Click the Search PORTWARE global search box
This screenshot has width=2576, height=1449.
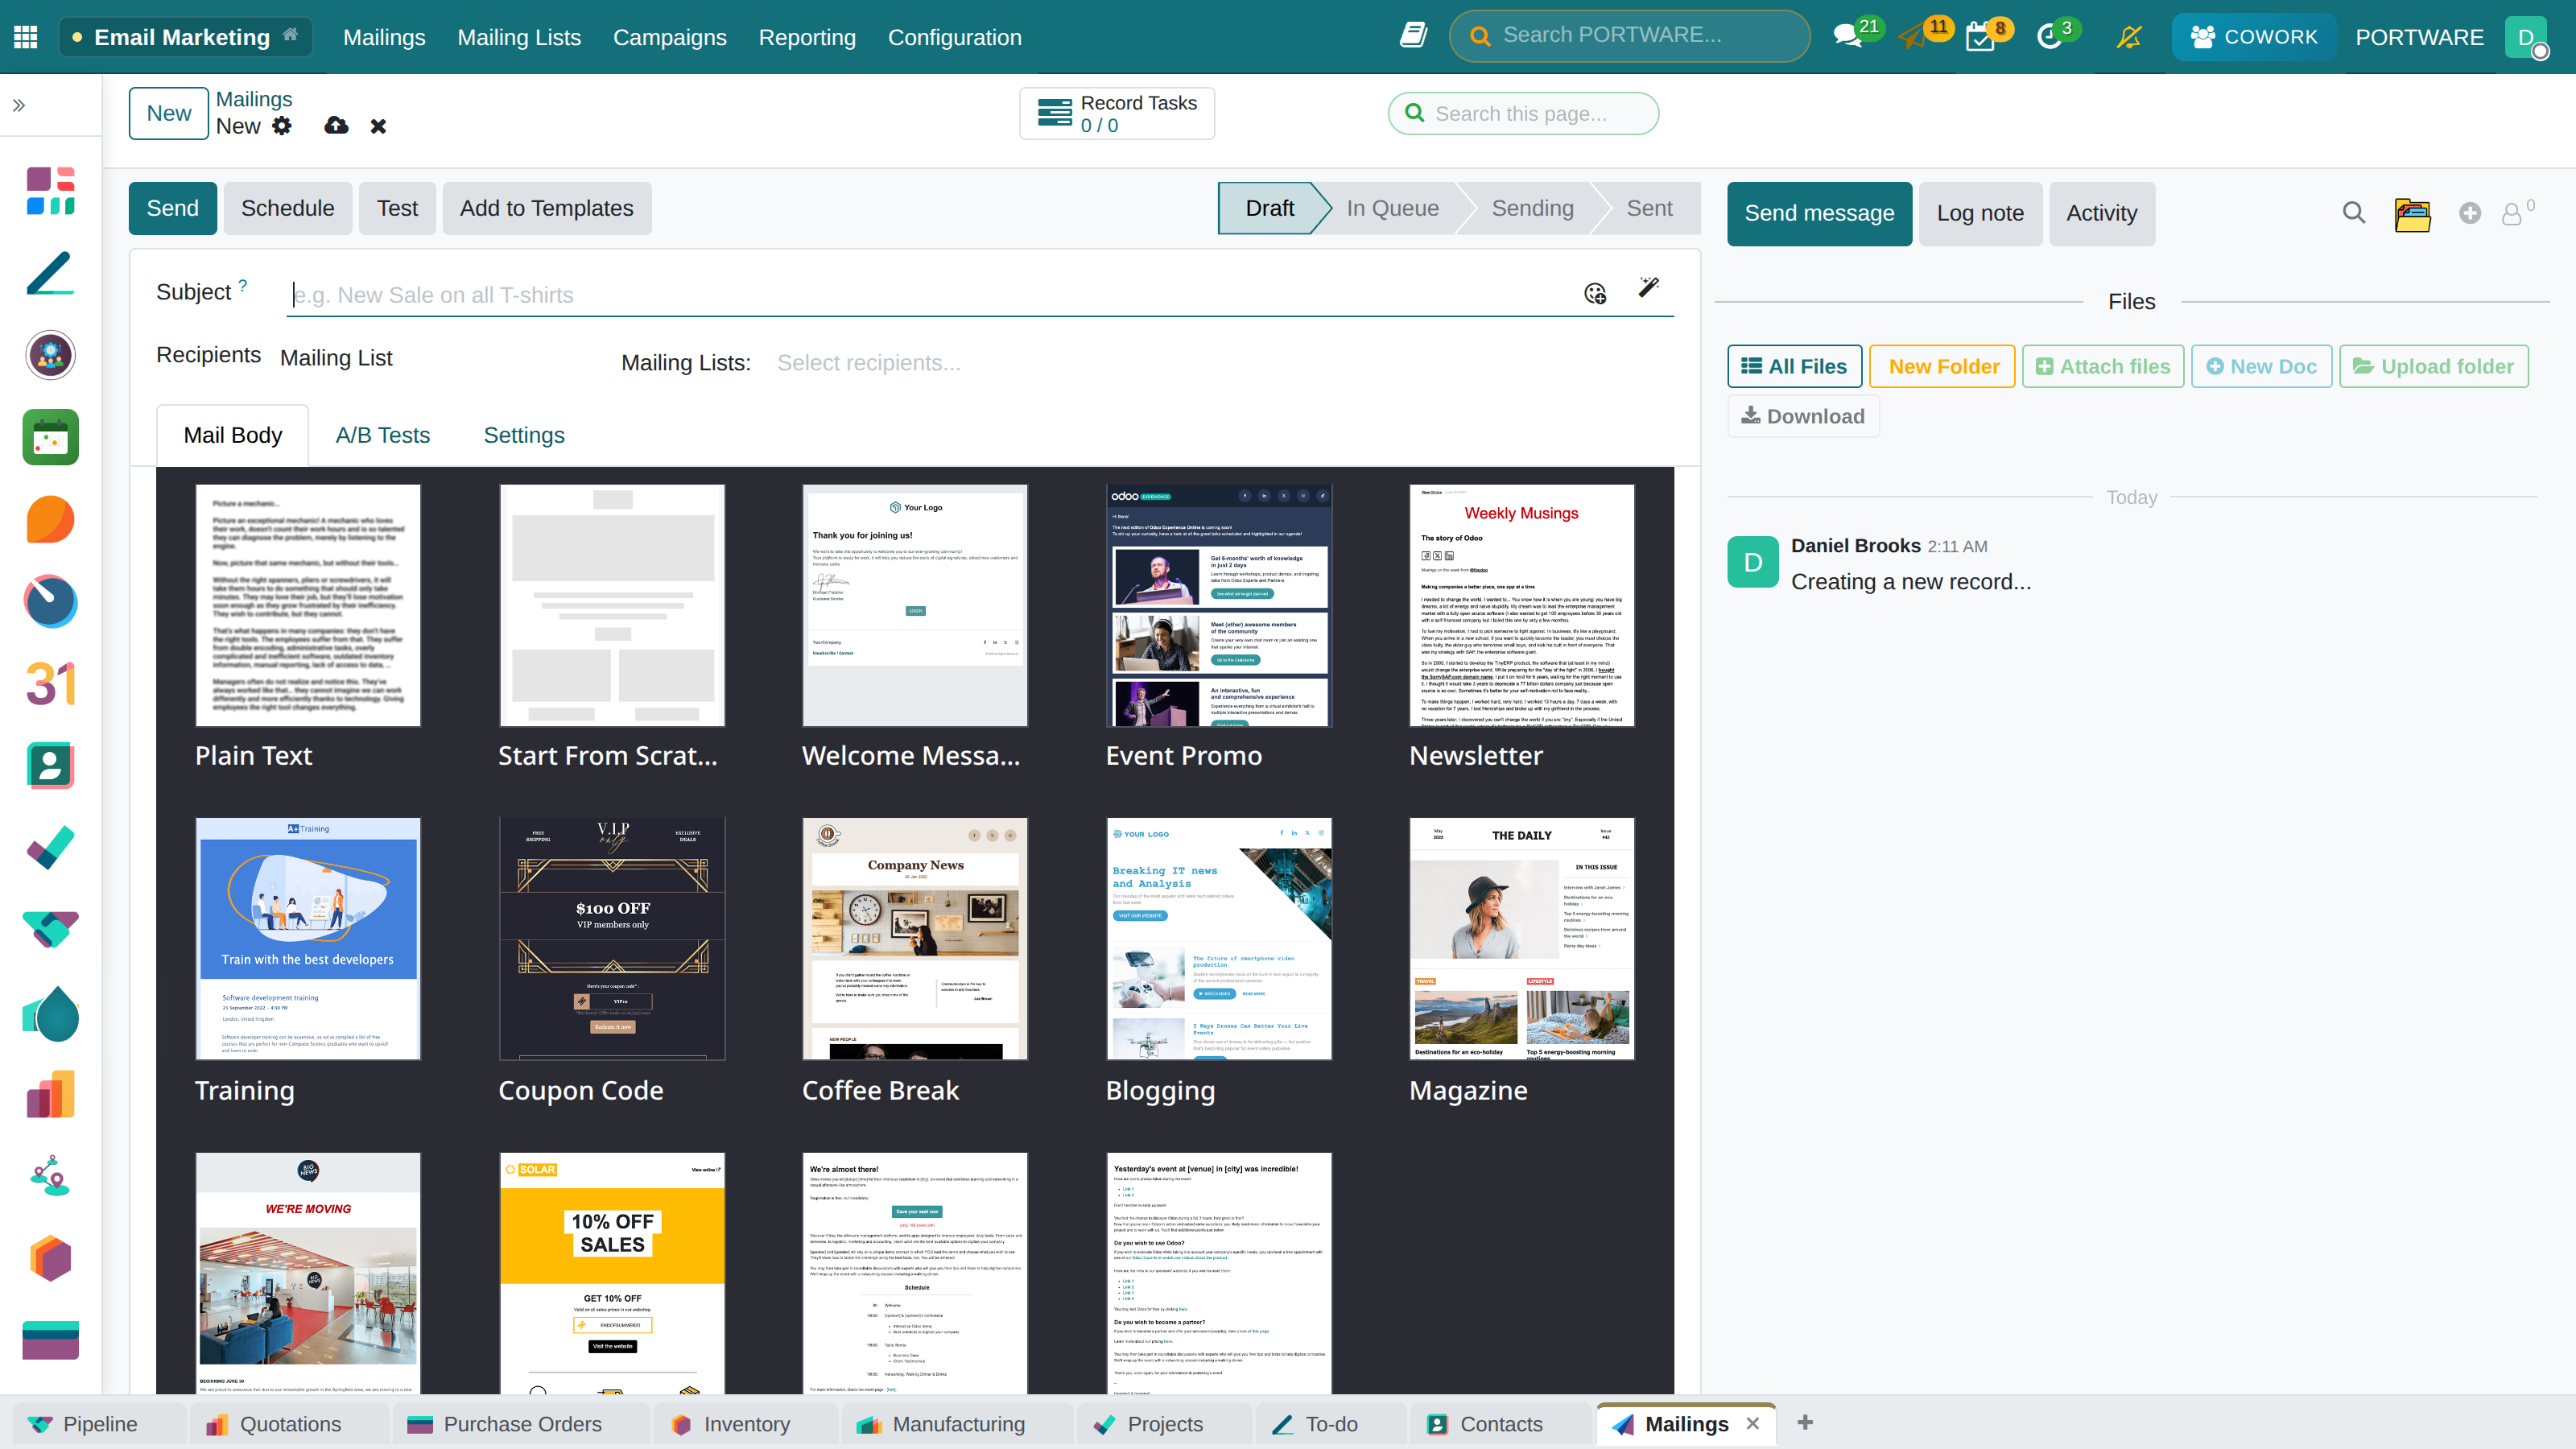click(x=1630, y=36)
